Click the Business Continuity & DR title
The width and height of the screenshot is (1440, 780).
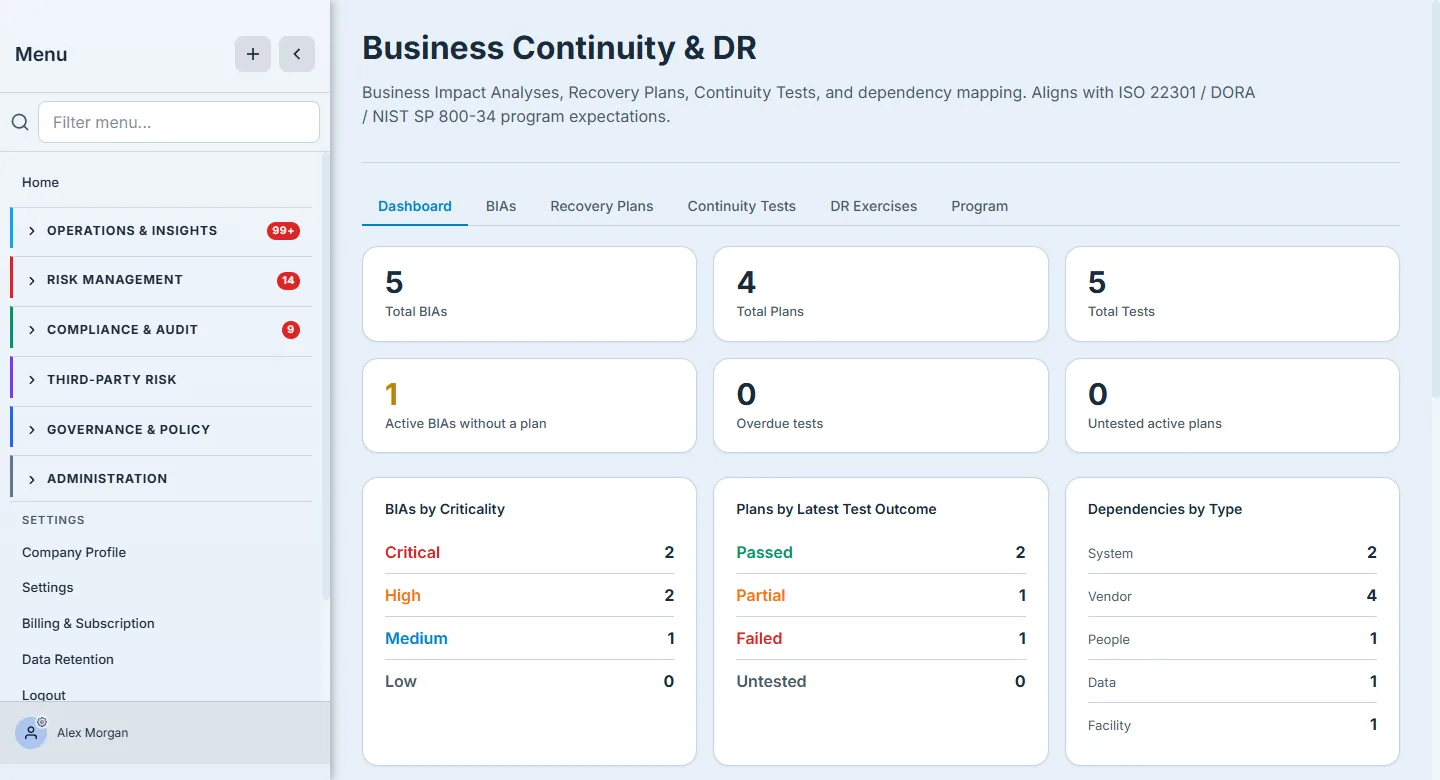point(559,48)
